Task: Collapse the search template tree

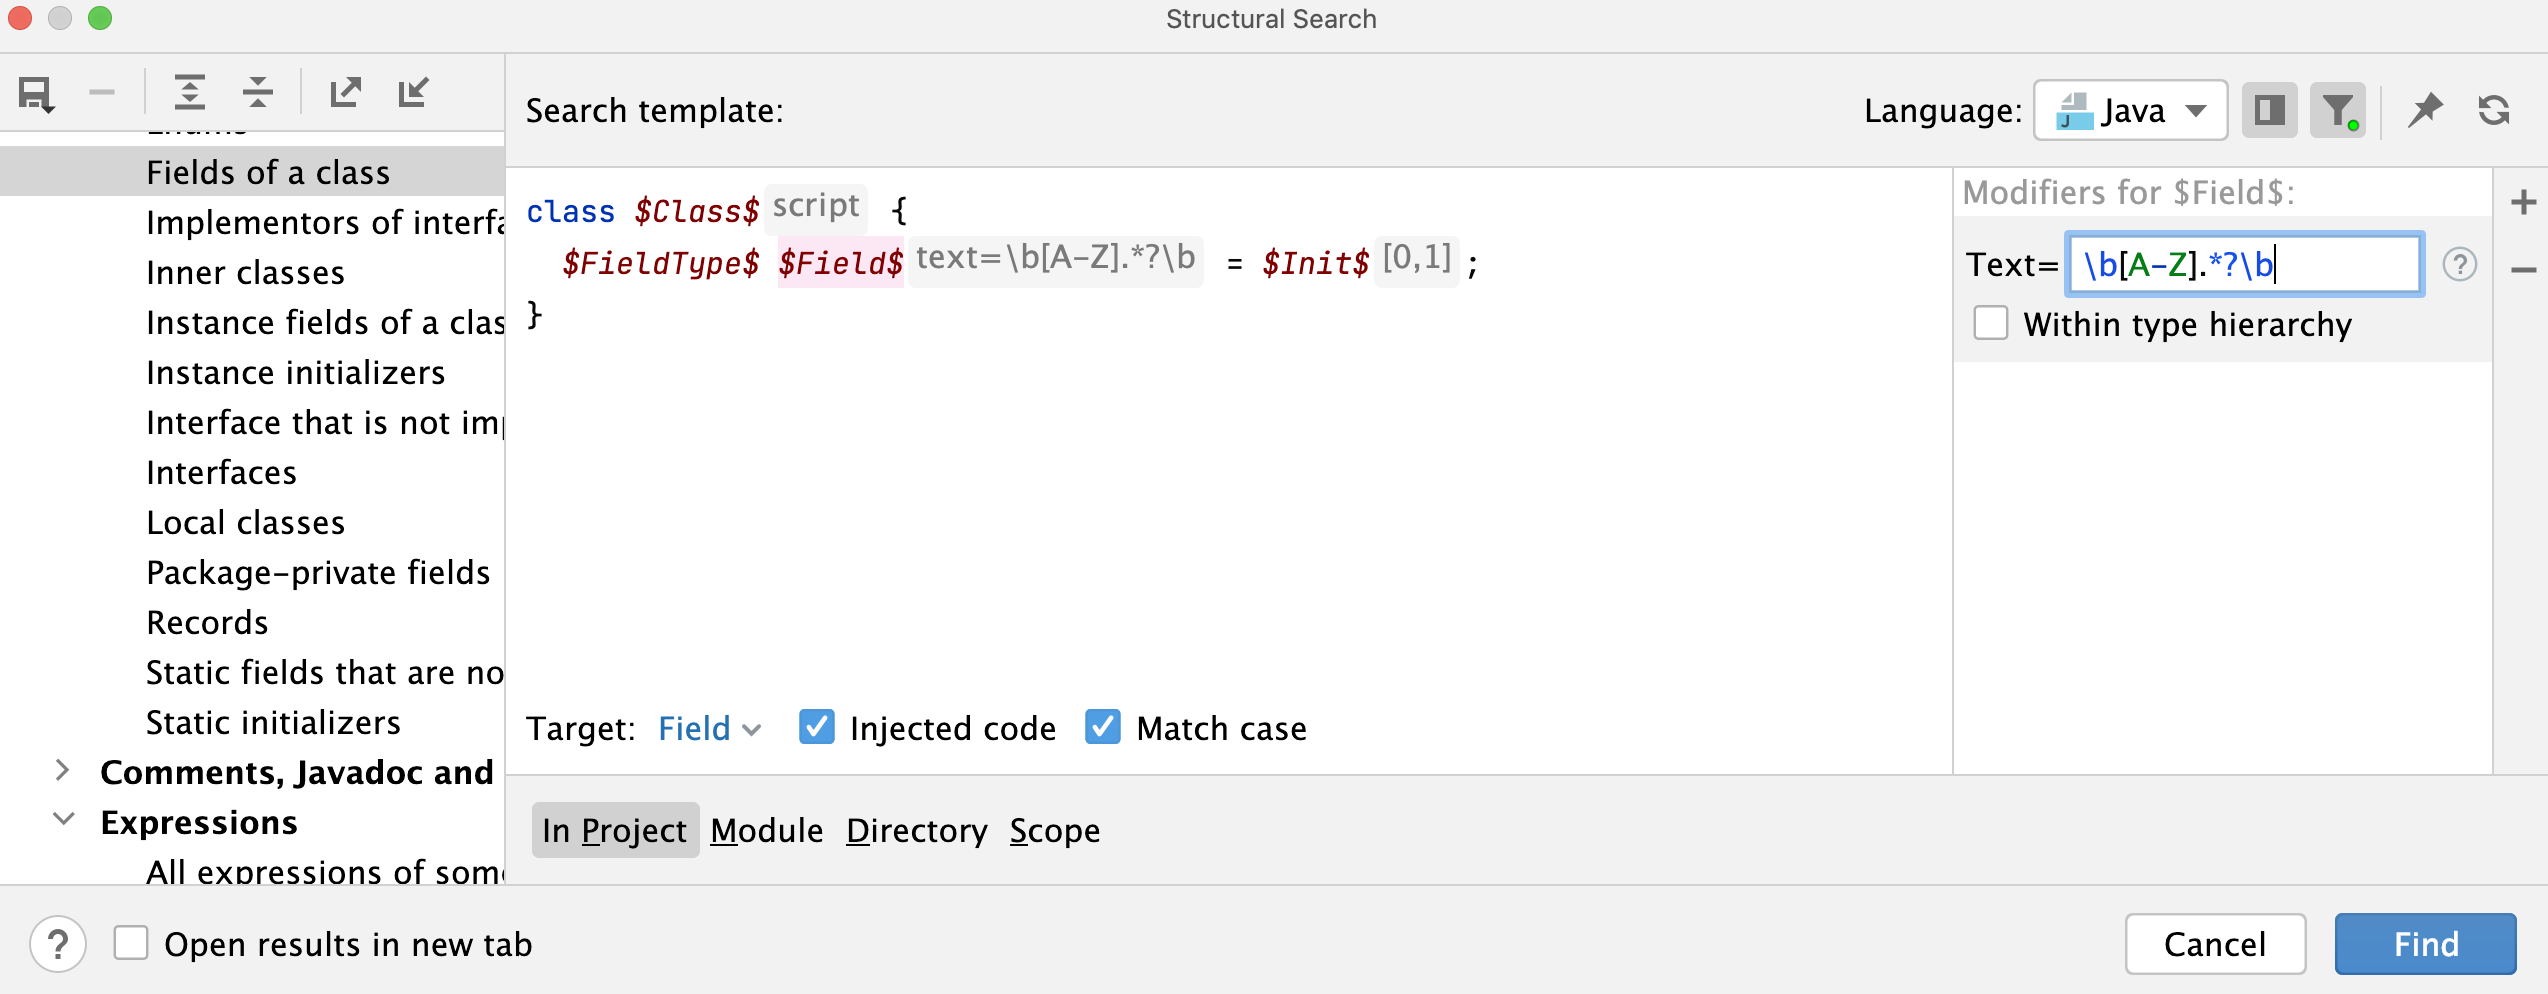Action: tap(257, 93)
